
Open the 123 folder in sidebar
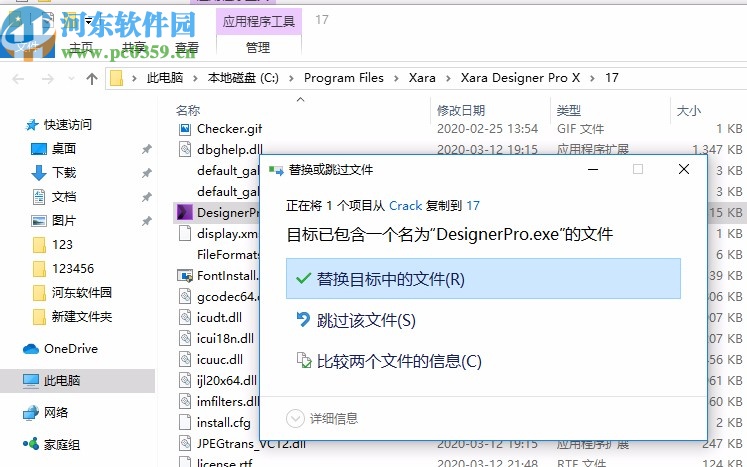[62, 244]
